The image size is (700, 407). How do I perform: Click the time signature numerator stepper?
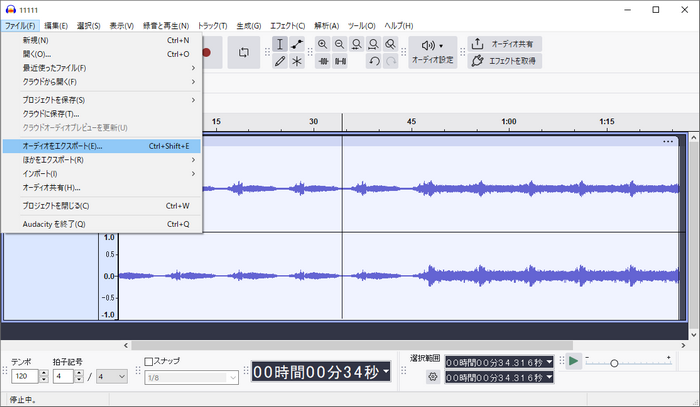pos(79,376)
